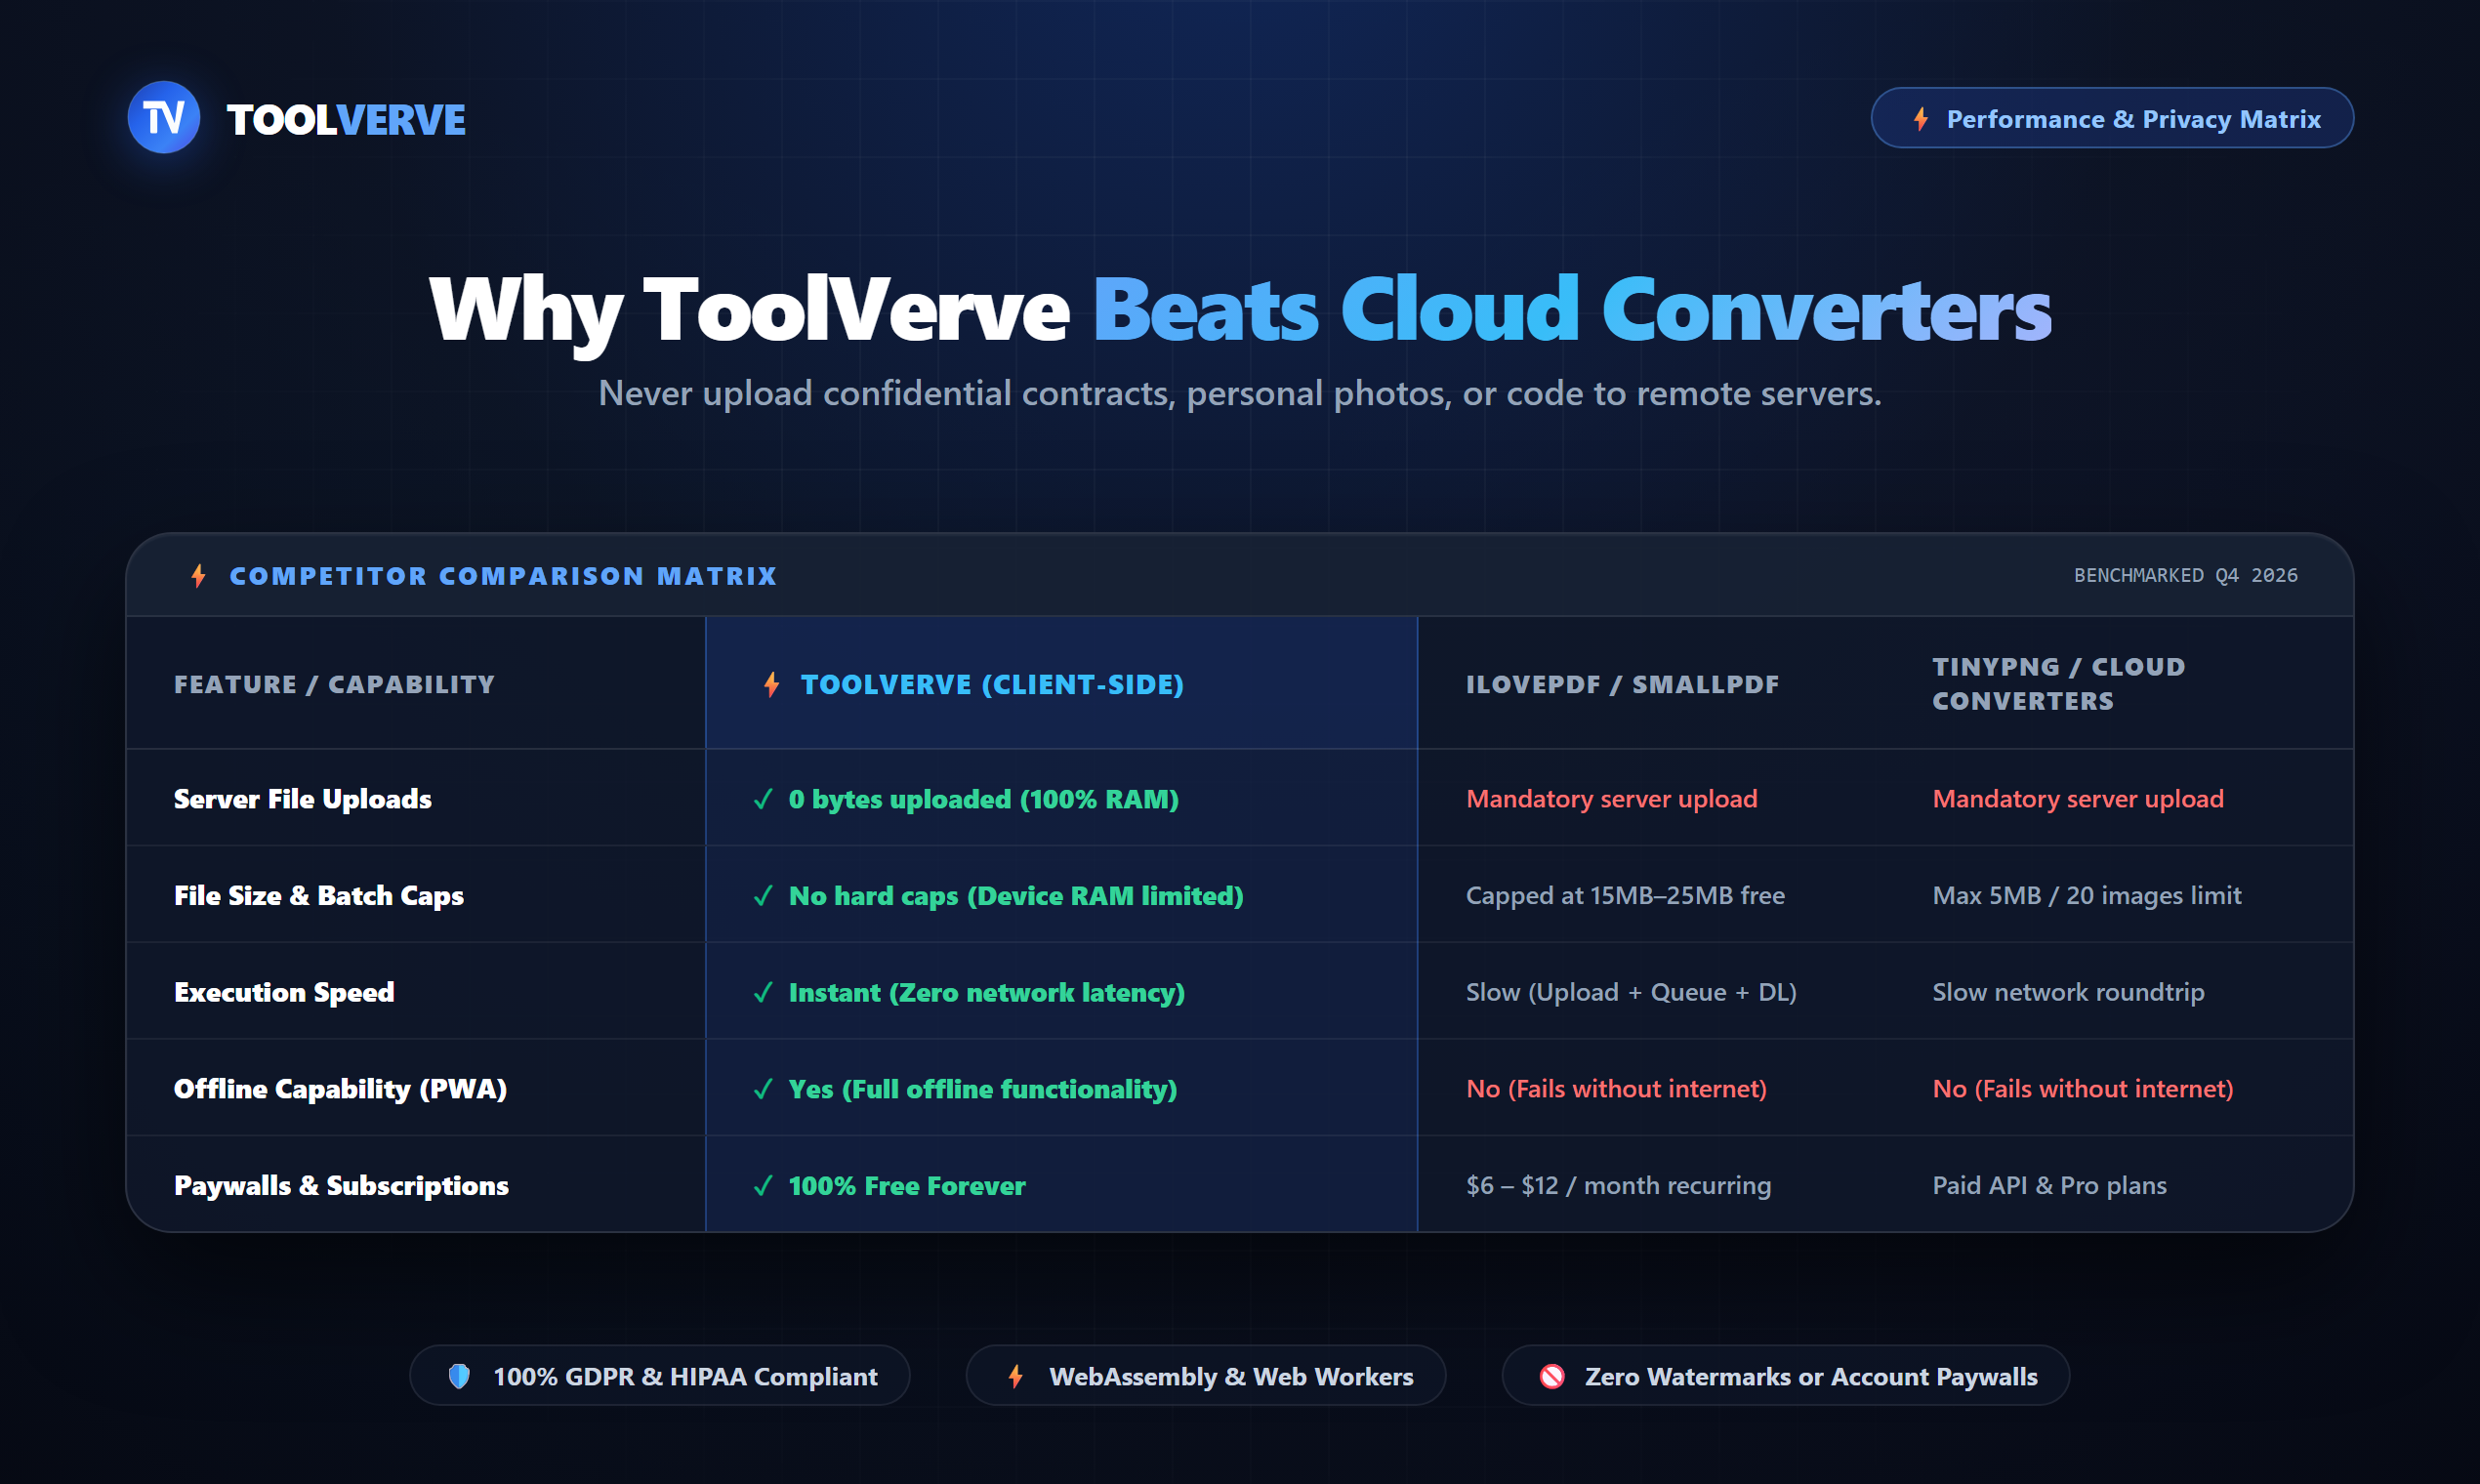Click the TinyPNG / Cloud Converters header
2480x1484 pixels.
click(2059, 684)
